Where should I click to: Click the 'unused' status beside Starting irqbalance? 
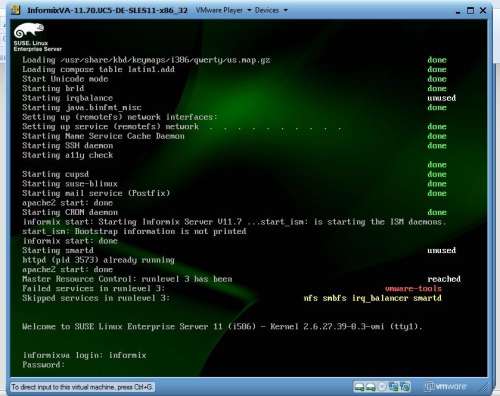[x=442, y=98]
